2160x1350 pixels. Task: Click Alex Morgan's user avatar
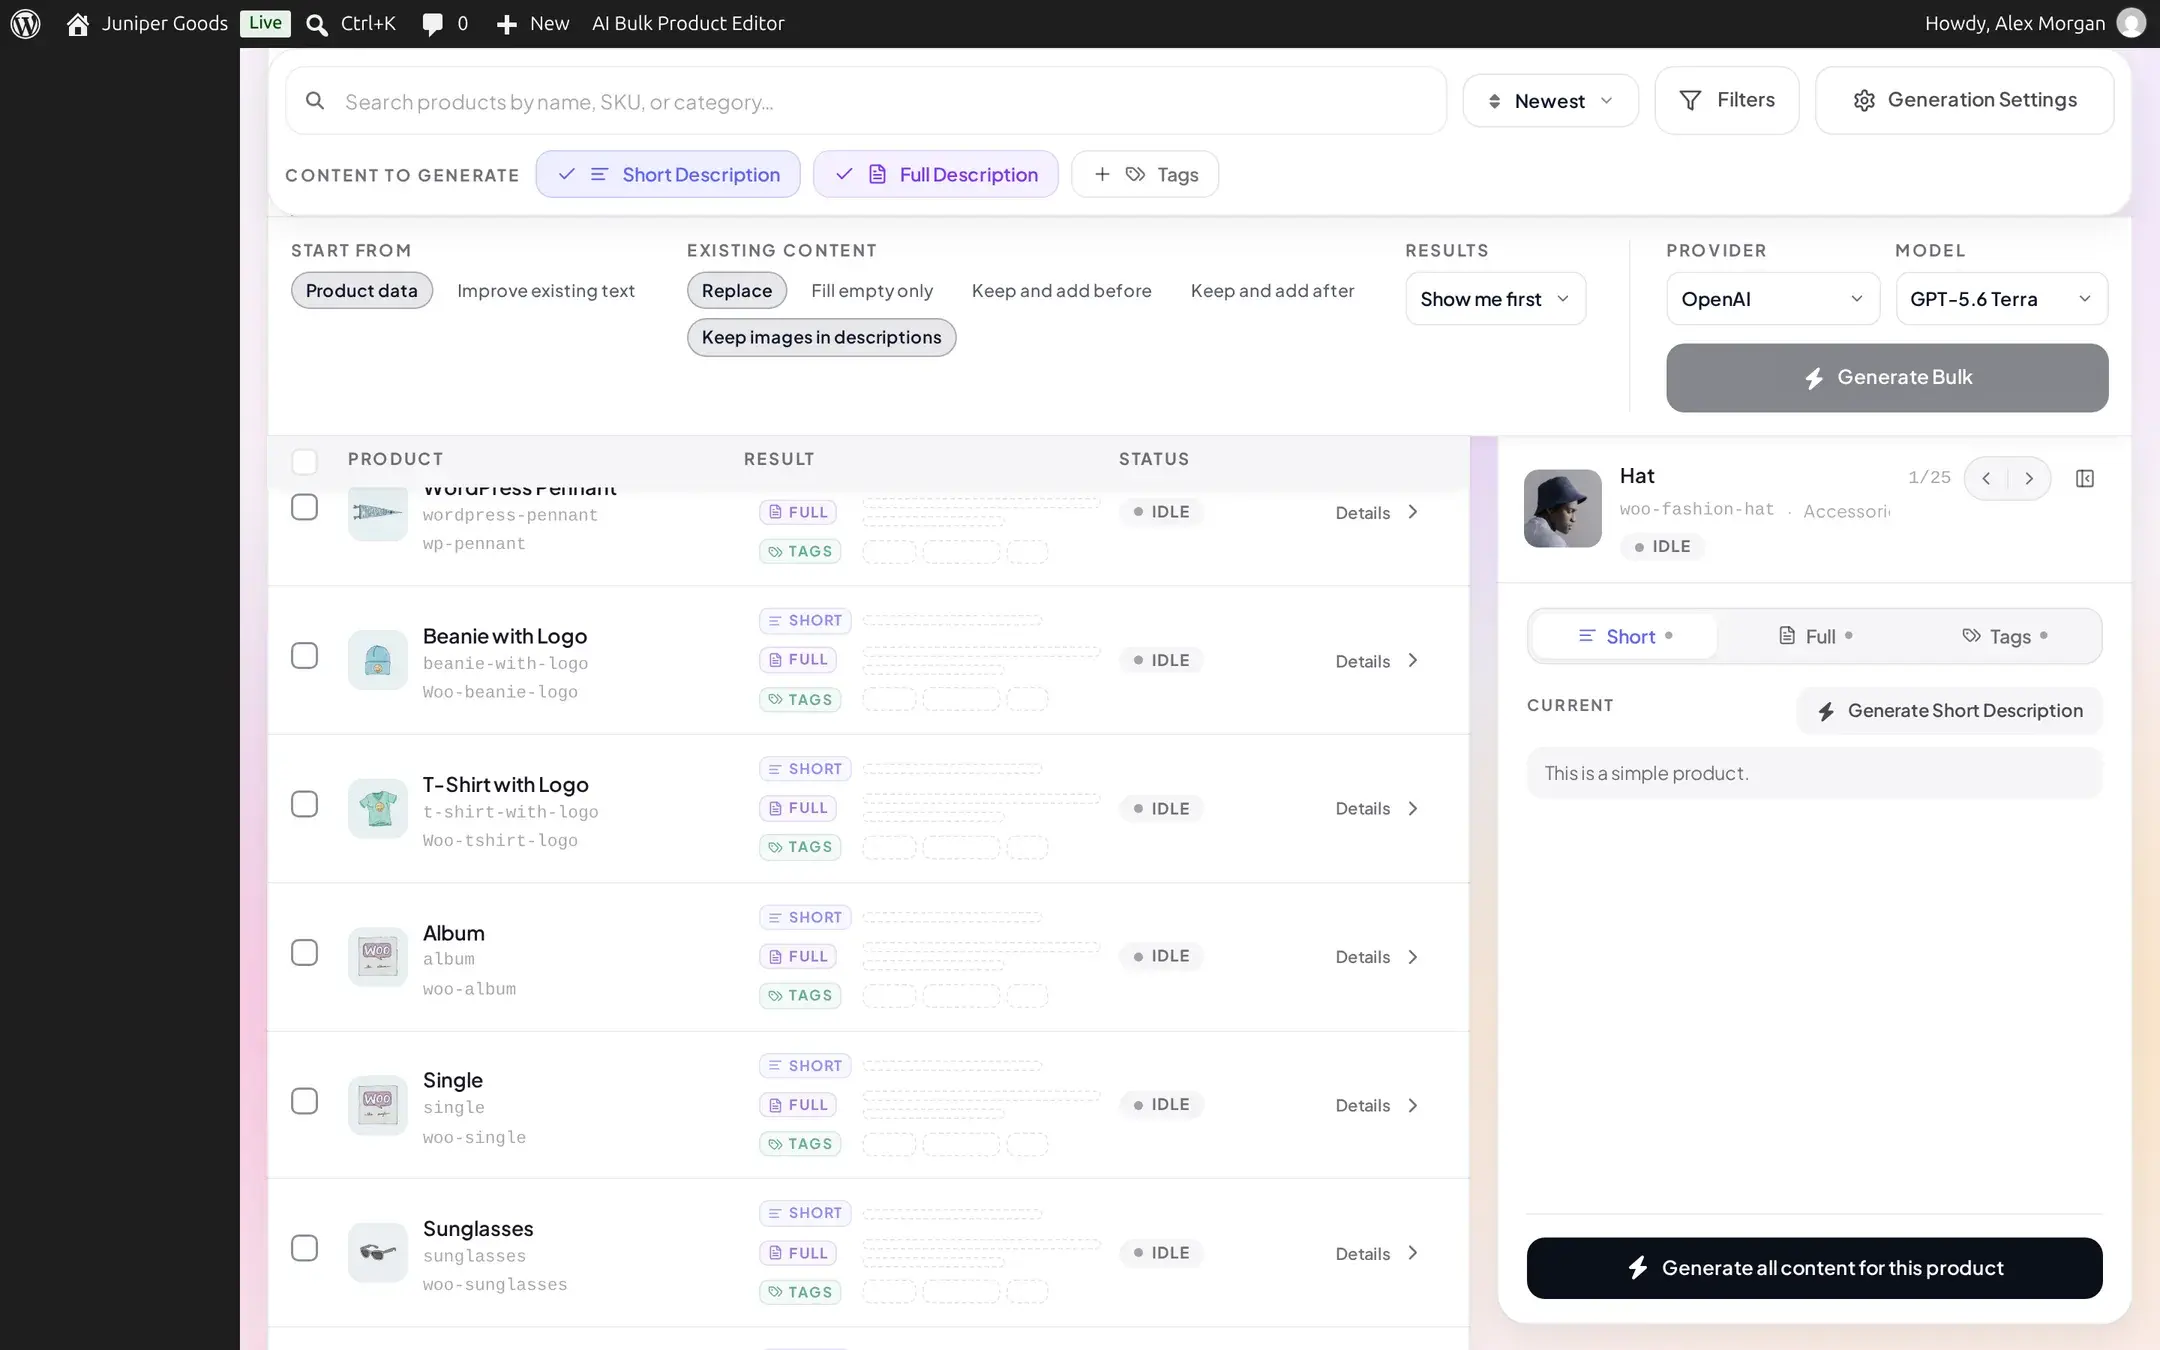2131,23
